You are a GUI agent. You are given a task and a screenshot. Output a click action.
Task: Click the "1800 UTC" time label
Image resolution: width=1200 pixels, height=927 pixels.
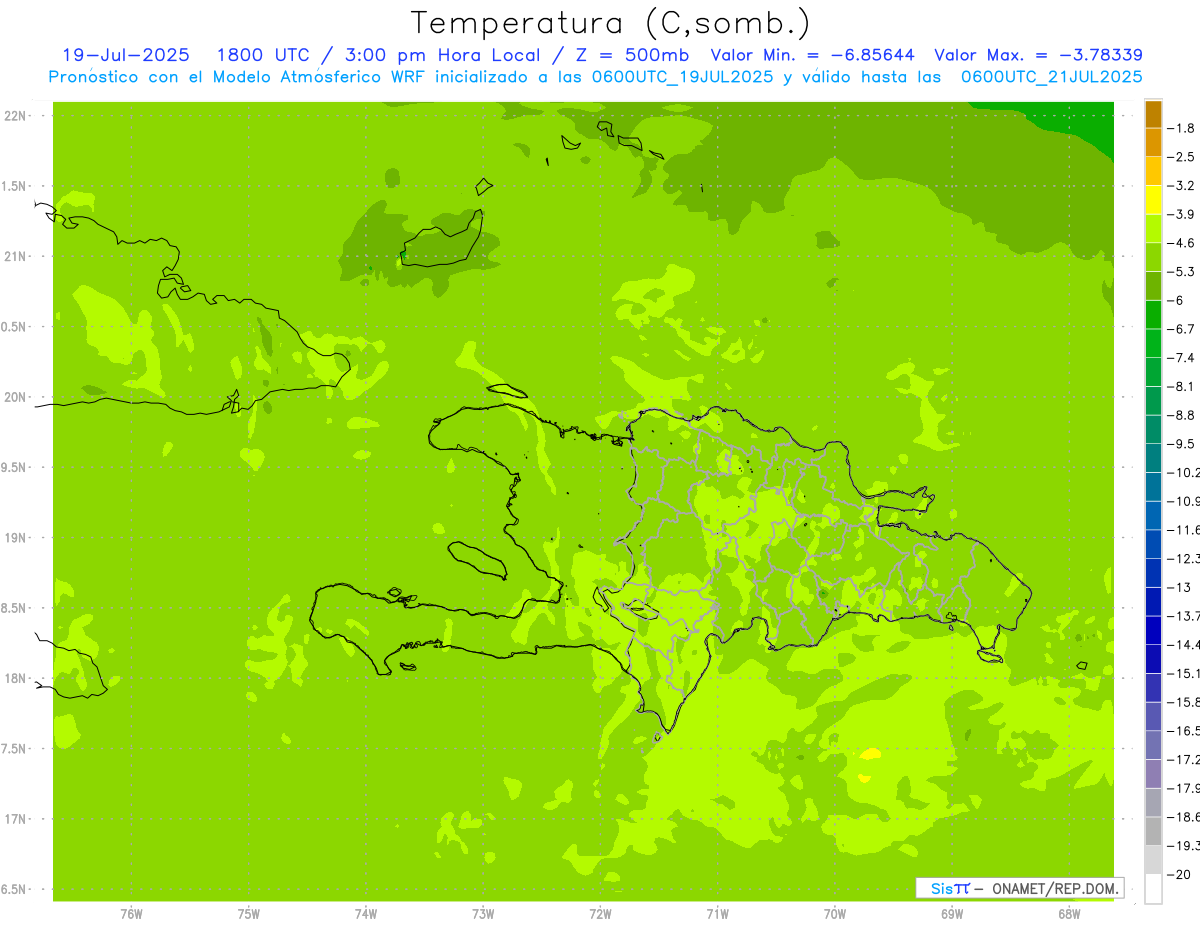coord(262,55)
